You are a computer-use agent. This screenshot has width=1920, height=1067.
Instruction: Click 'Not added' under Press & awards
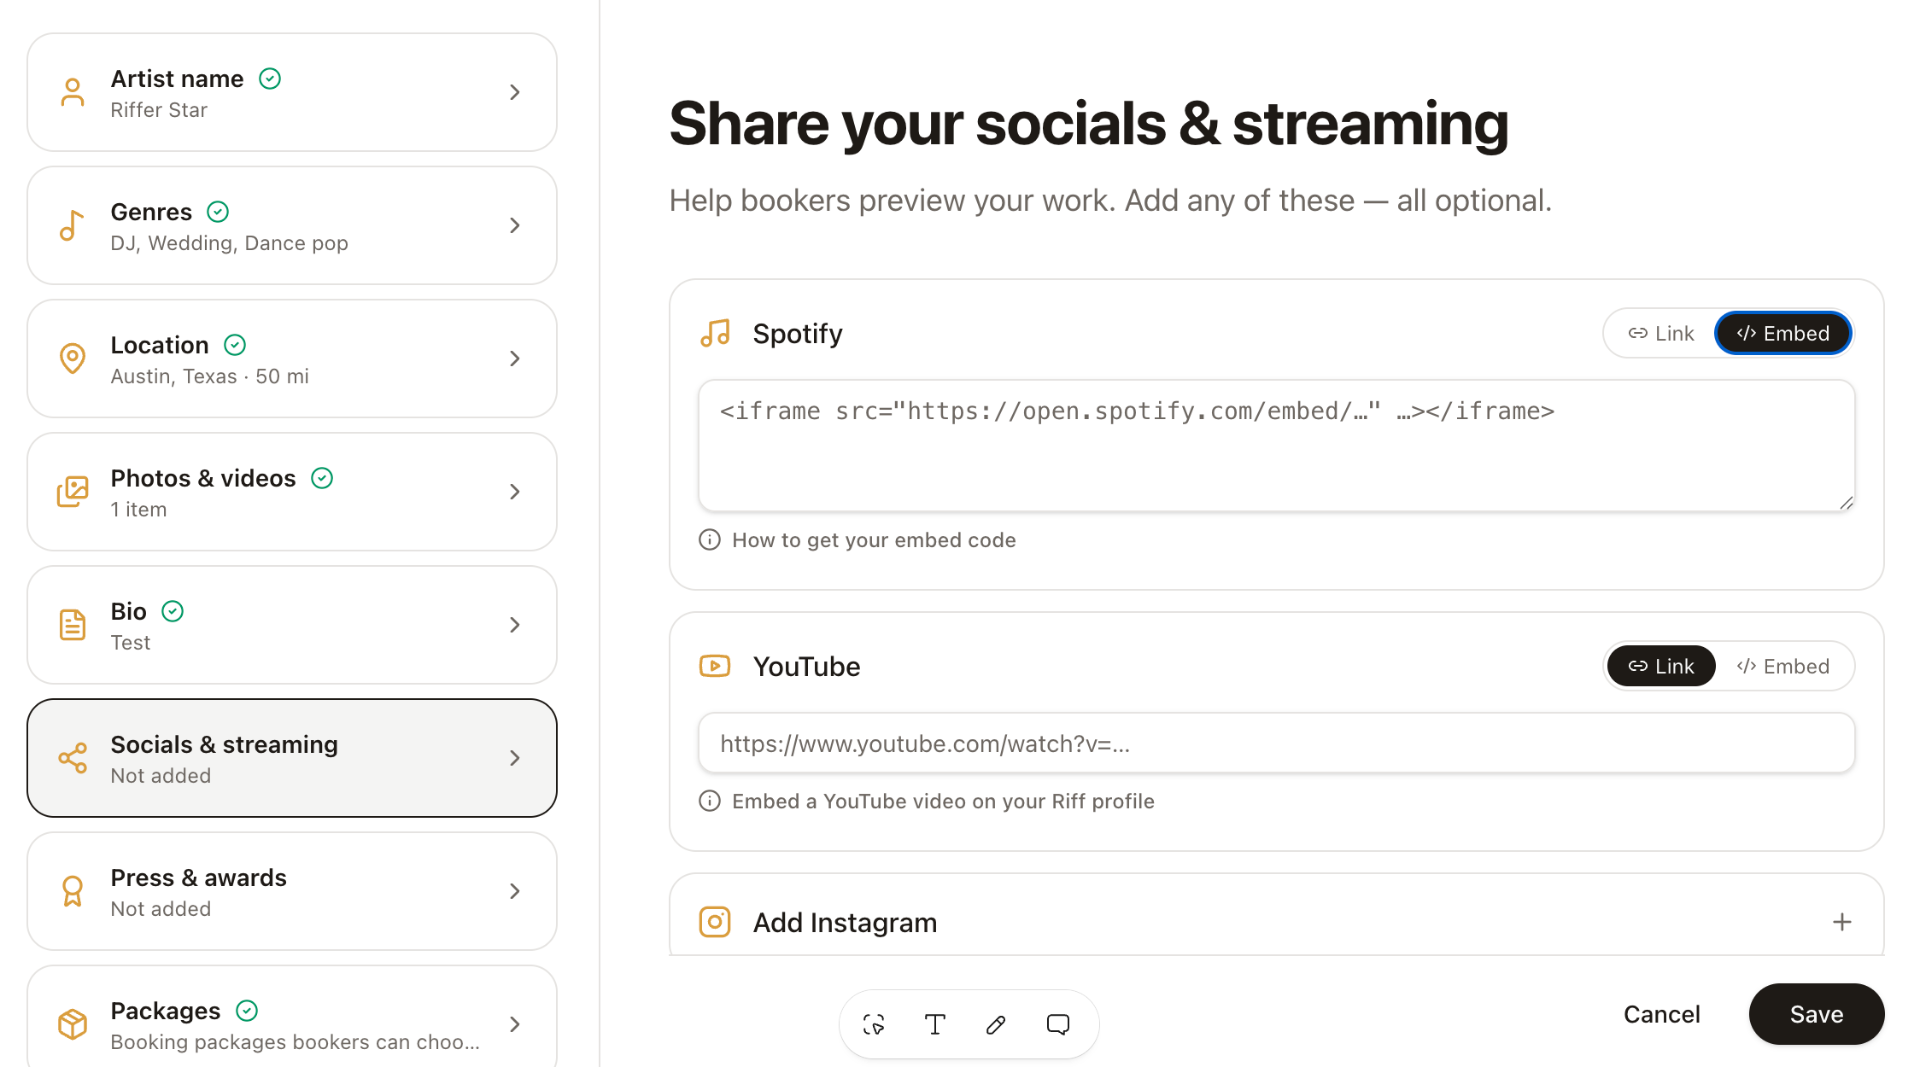click(x=160, y=909)
